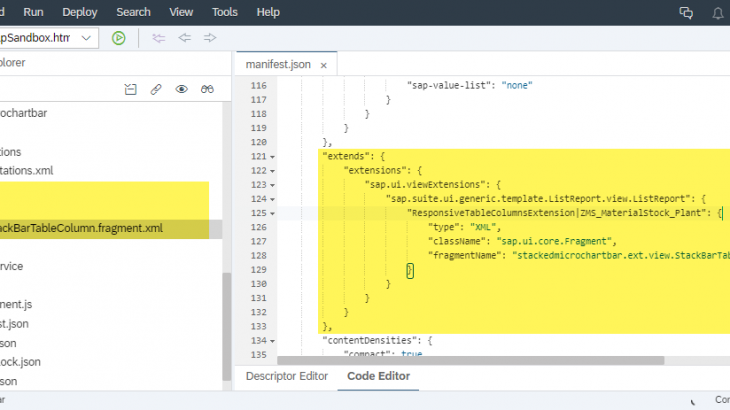Open the View menu
730x410 pixels.
(181, 12)
